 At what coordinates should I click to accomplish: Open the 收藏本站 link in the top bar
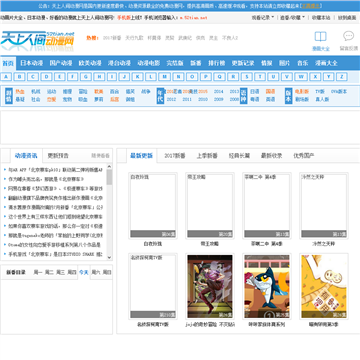coord(321,17)
